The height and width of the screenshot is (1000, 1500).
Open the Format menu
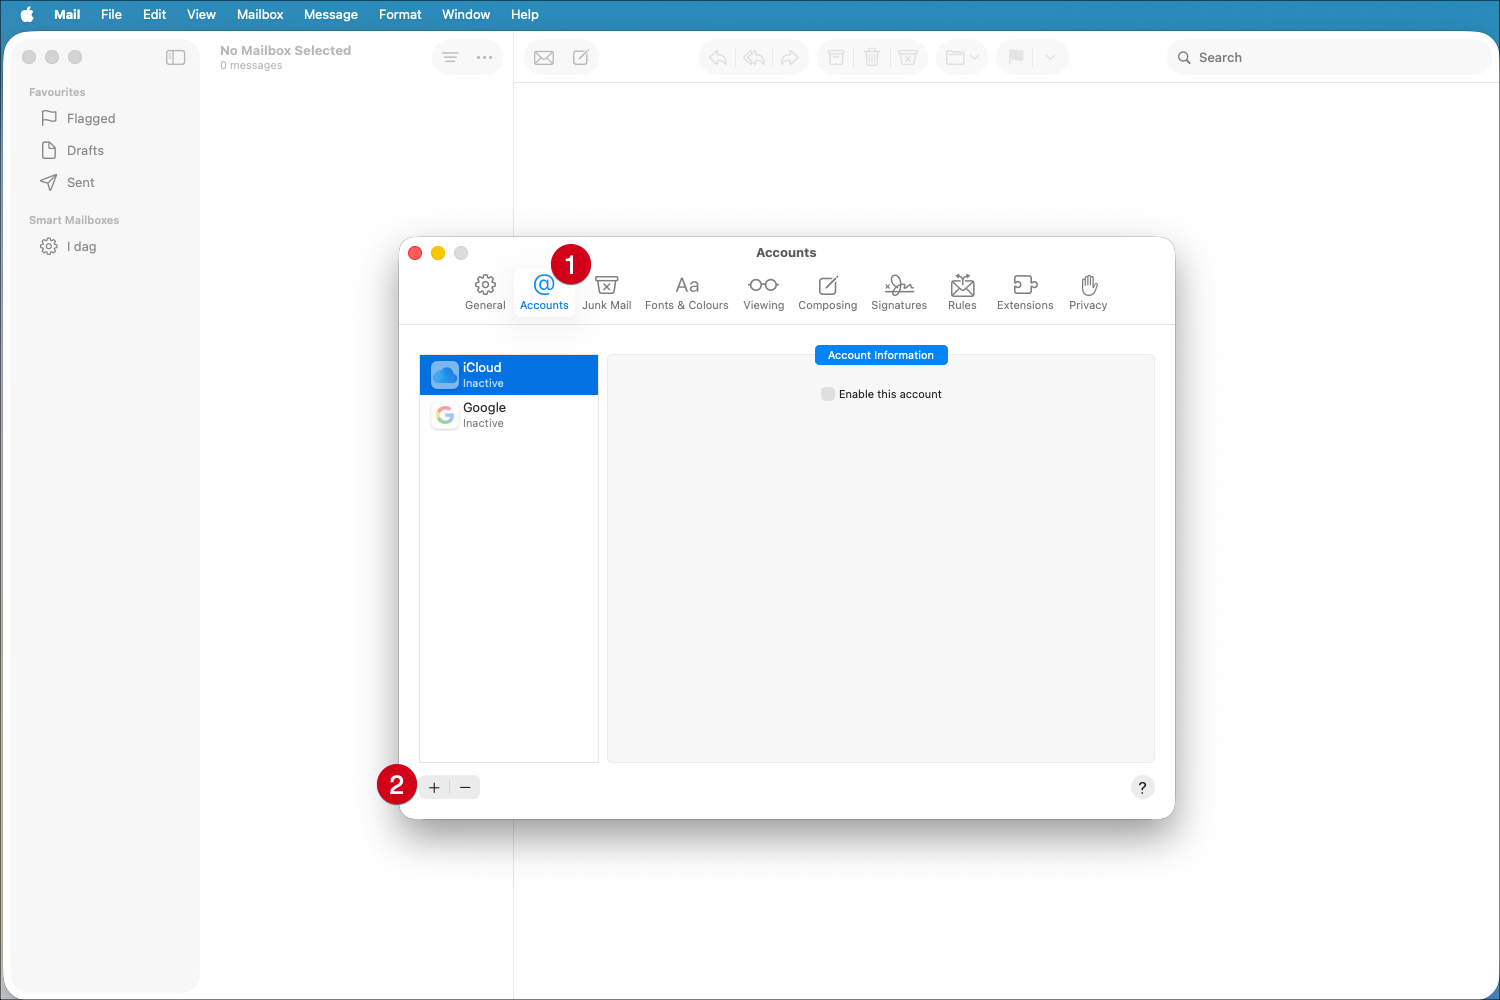click(400, 14)
